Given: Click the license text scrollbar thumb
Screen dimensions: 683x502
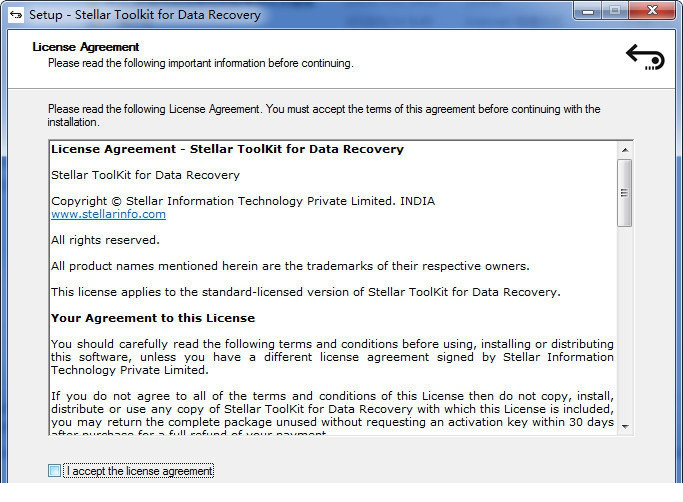Looking at the screenshot, I should click(x=625, y=193).
